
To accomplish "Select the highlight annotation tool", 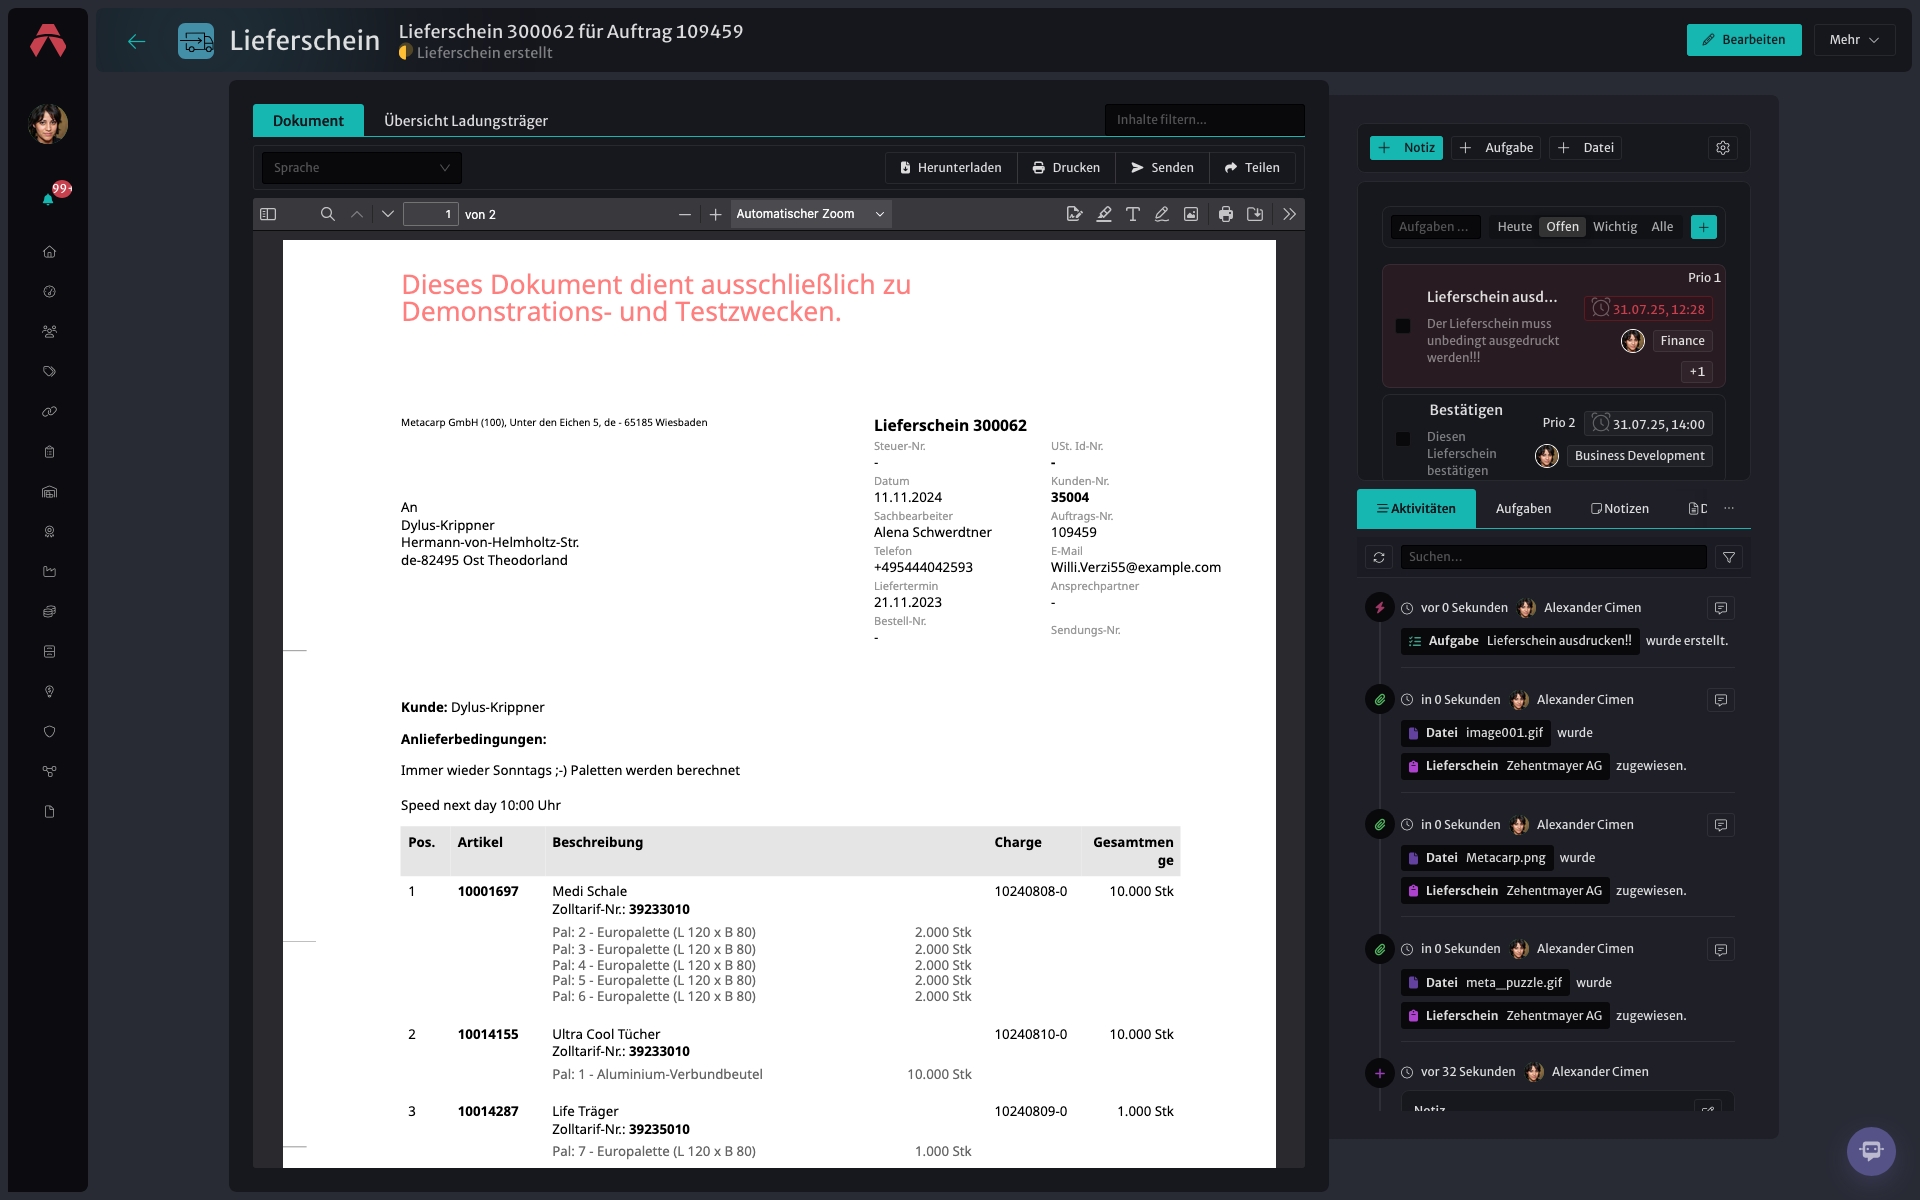I will tap(1104, 214).
